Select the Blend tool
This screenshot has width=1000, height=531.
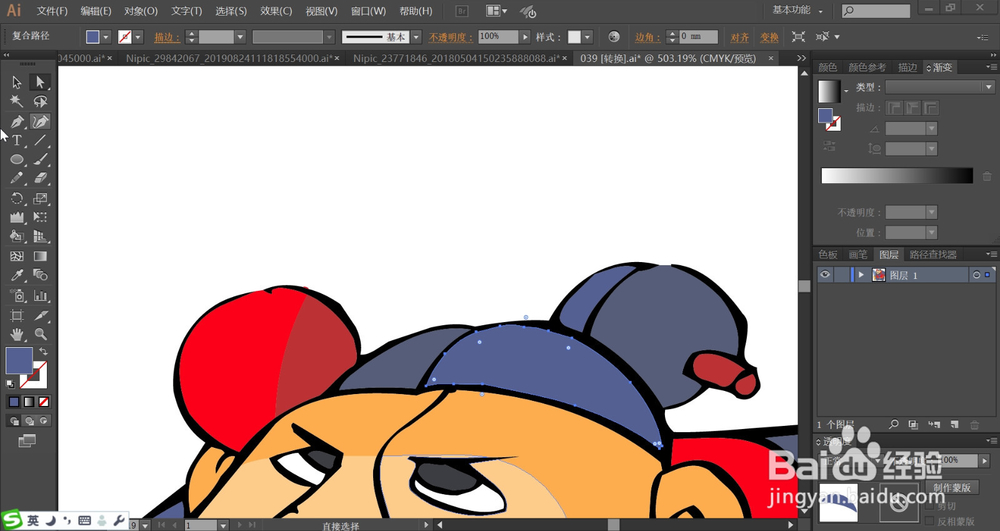point(40,275)
